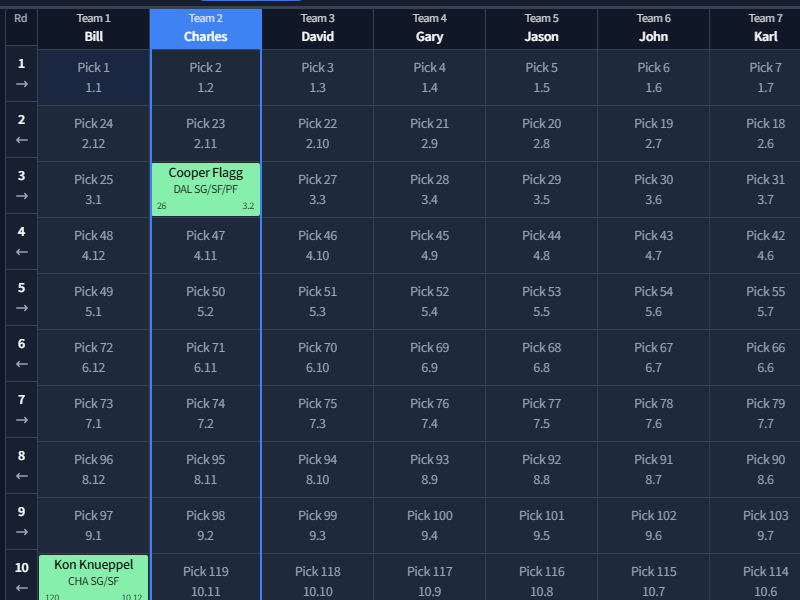Select the Team 2 Charles column header
This screenshot has width=800, height=600.
coord(206,29)
